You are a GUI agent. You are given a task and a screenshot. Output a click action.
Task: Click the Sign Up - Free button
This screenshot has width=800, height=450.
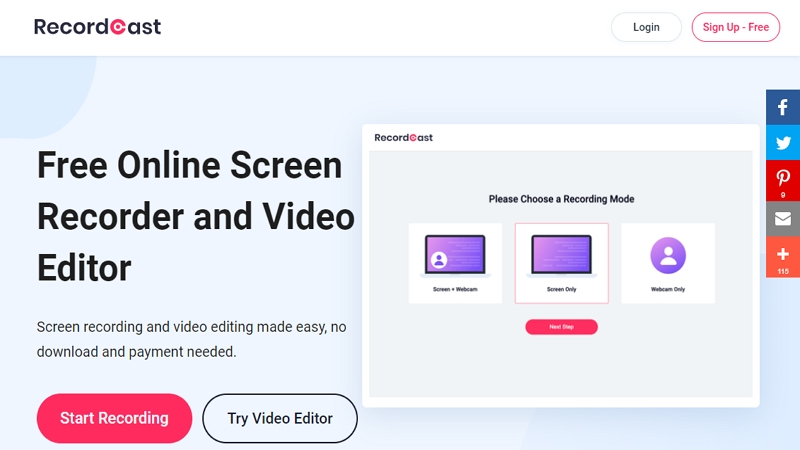point(735,27)
